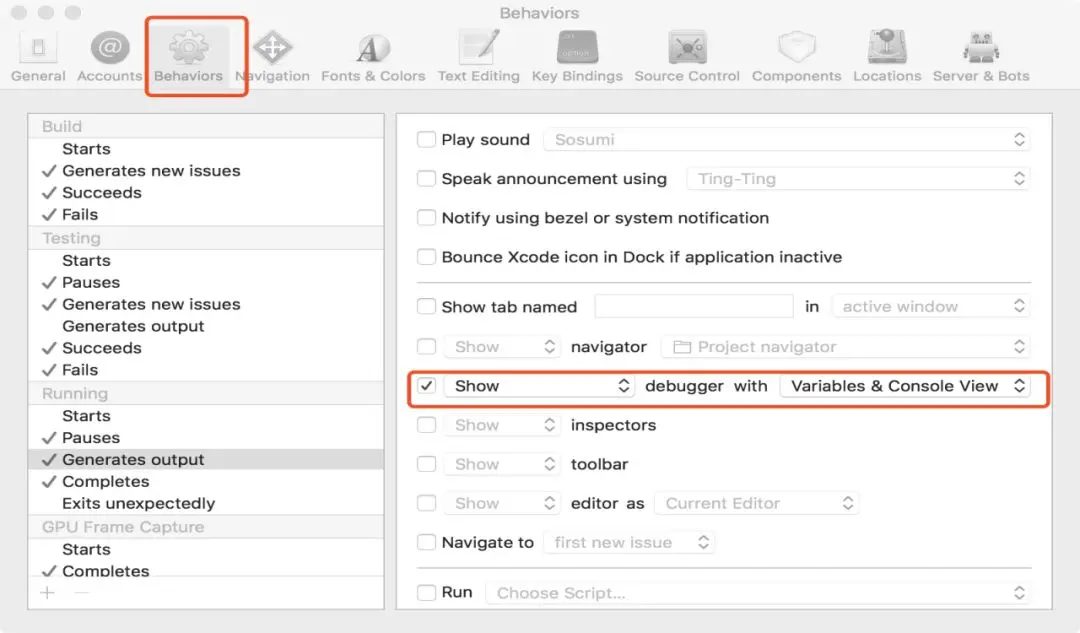1080x633 pixels.
Task: Open Source Control preferences
Action: [687, 57]
